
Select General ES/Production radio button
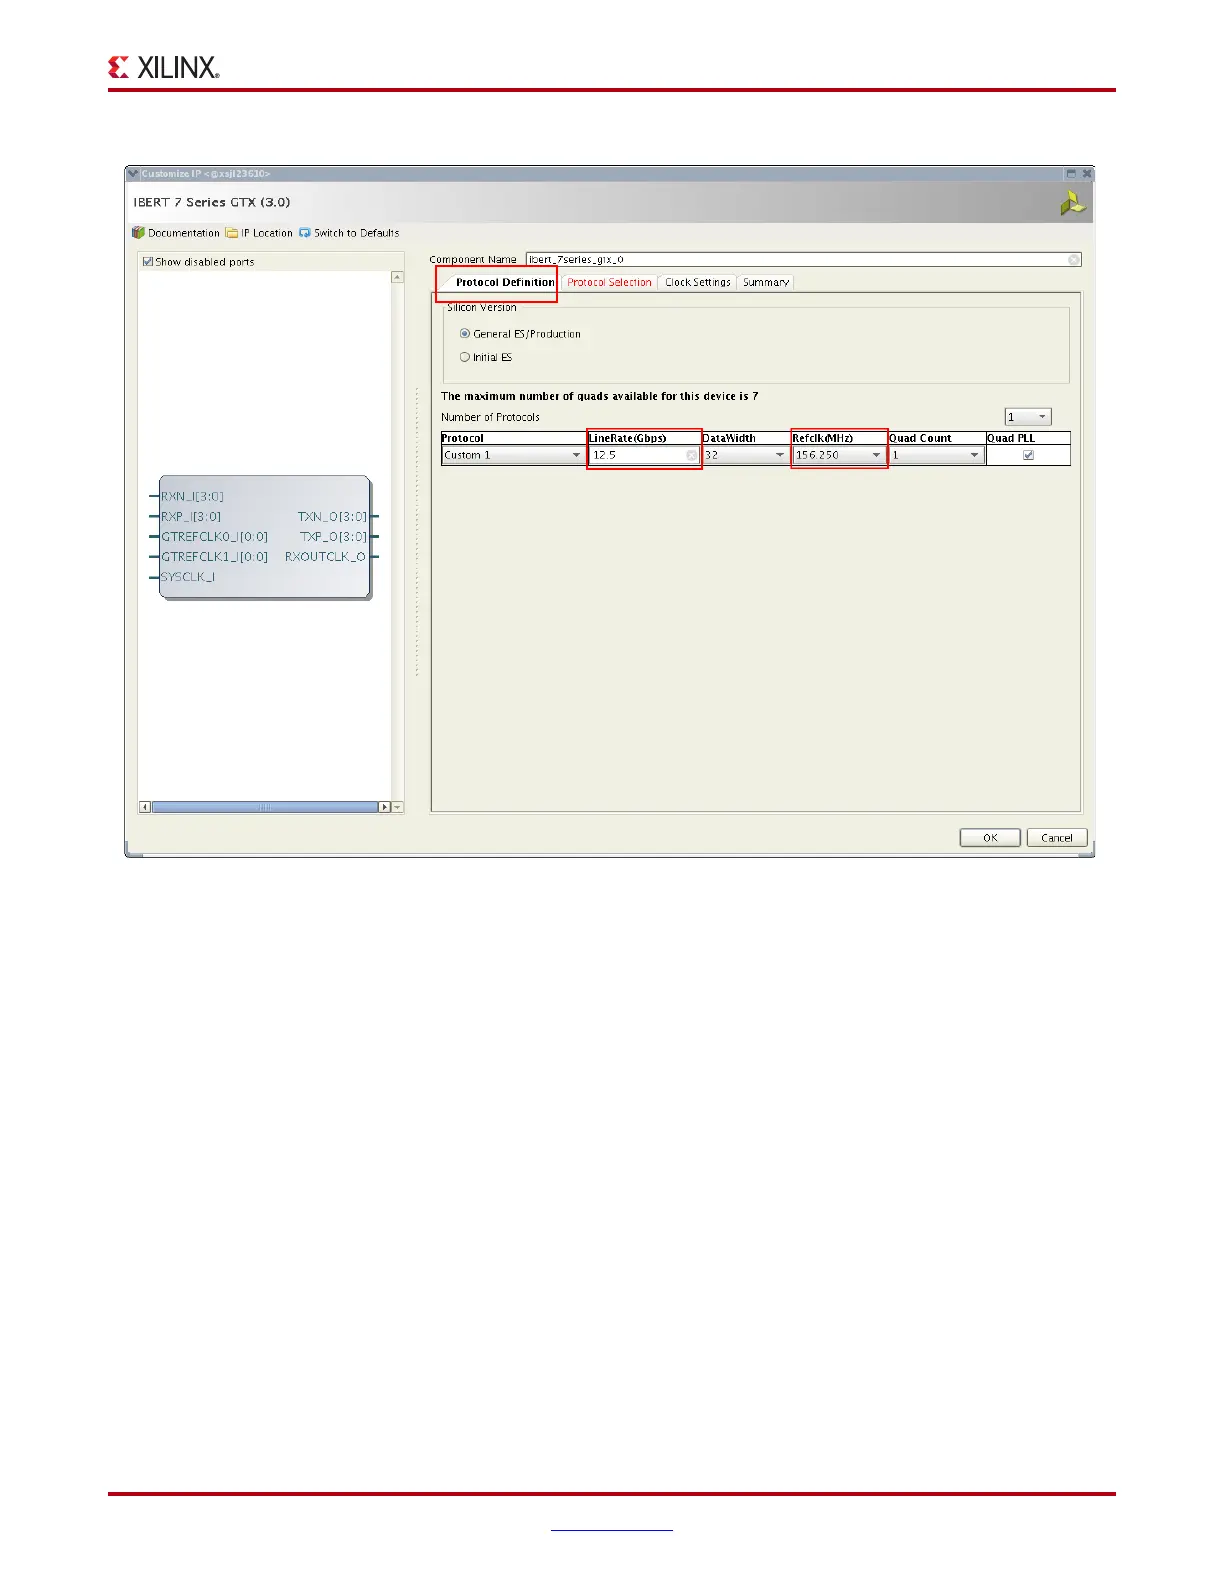point(465,334)
